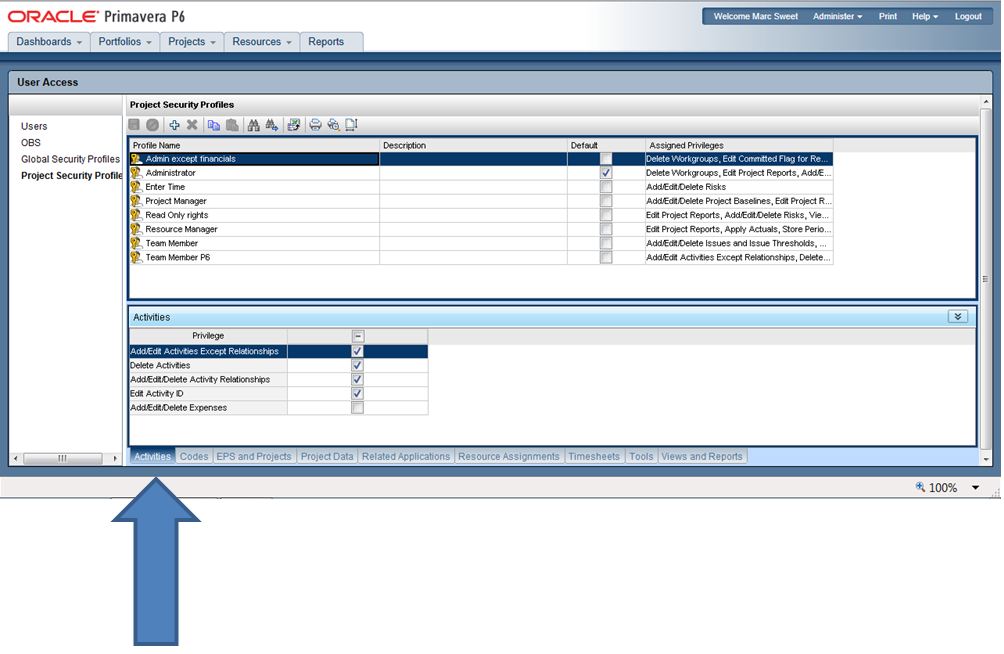This screenshot has height=654, width=1004.
Task: Switch to EPS and Projects tab
Action: 254,456
